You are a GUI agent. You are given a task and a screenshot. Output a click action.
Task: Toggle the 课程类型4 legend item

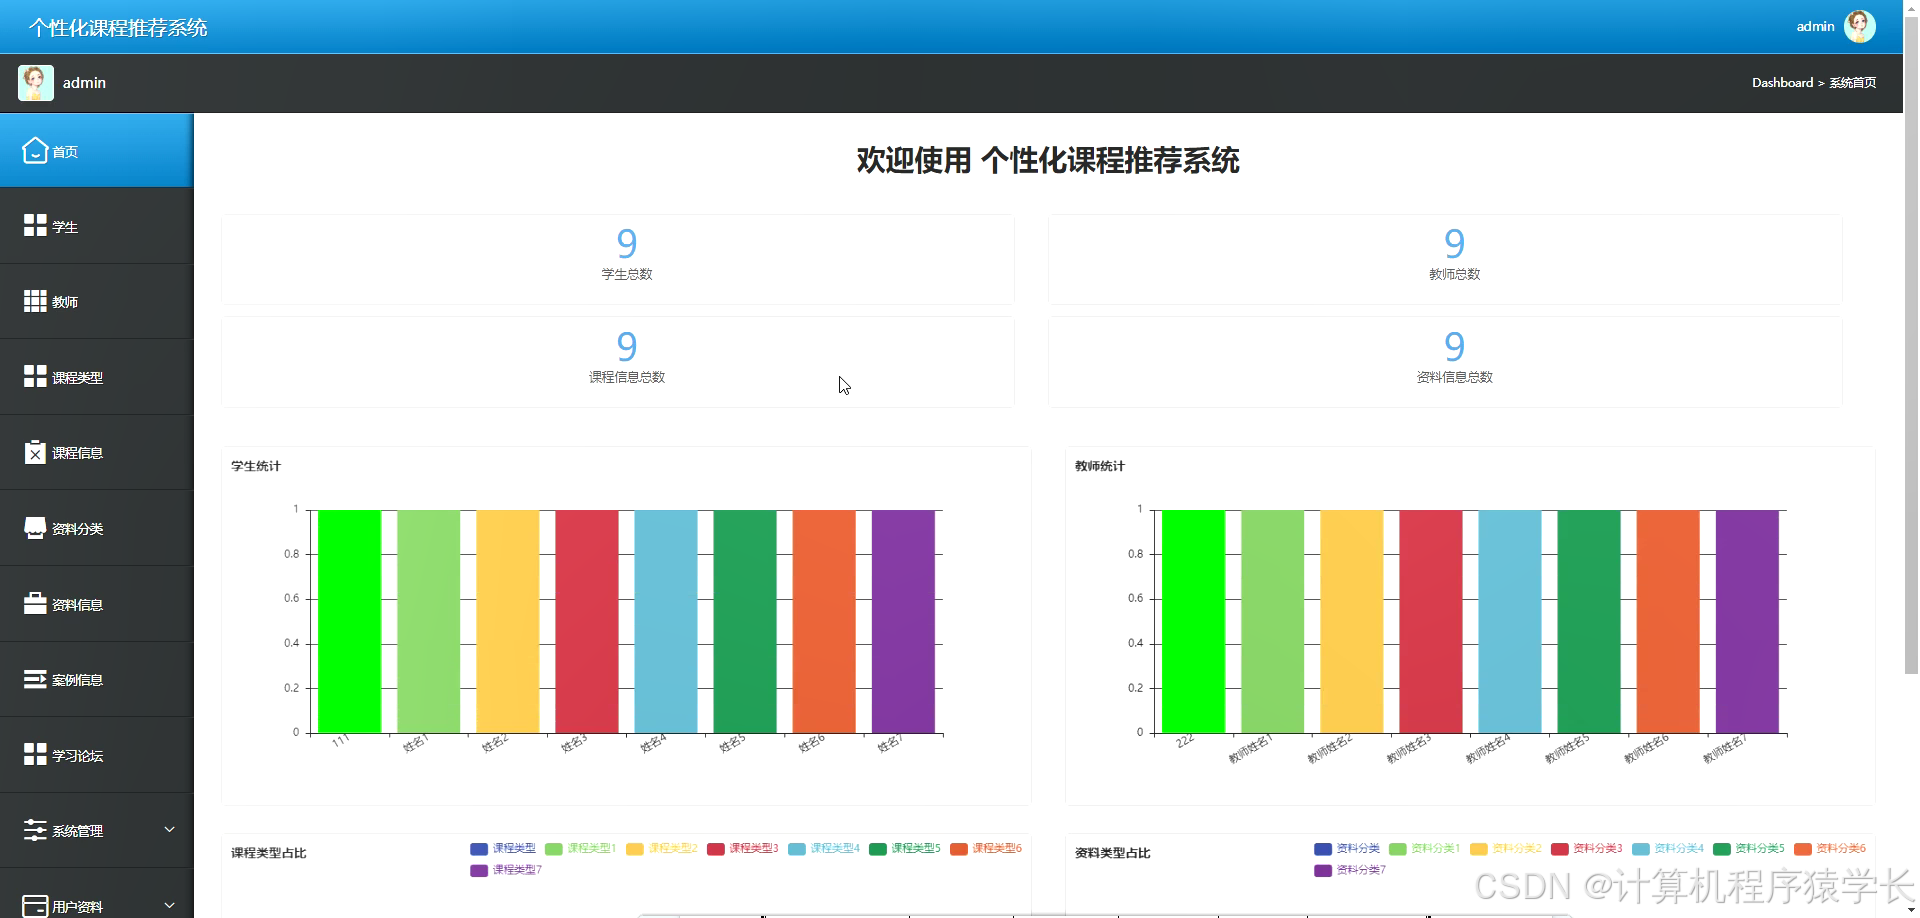pyautogui.click(x=823, y=848)
